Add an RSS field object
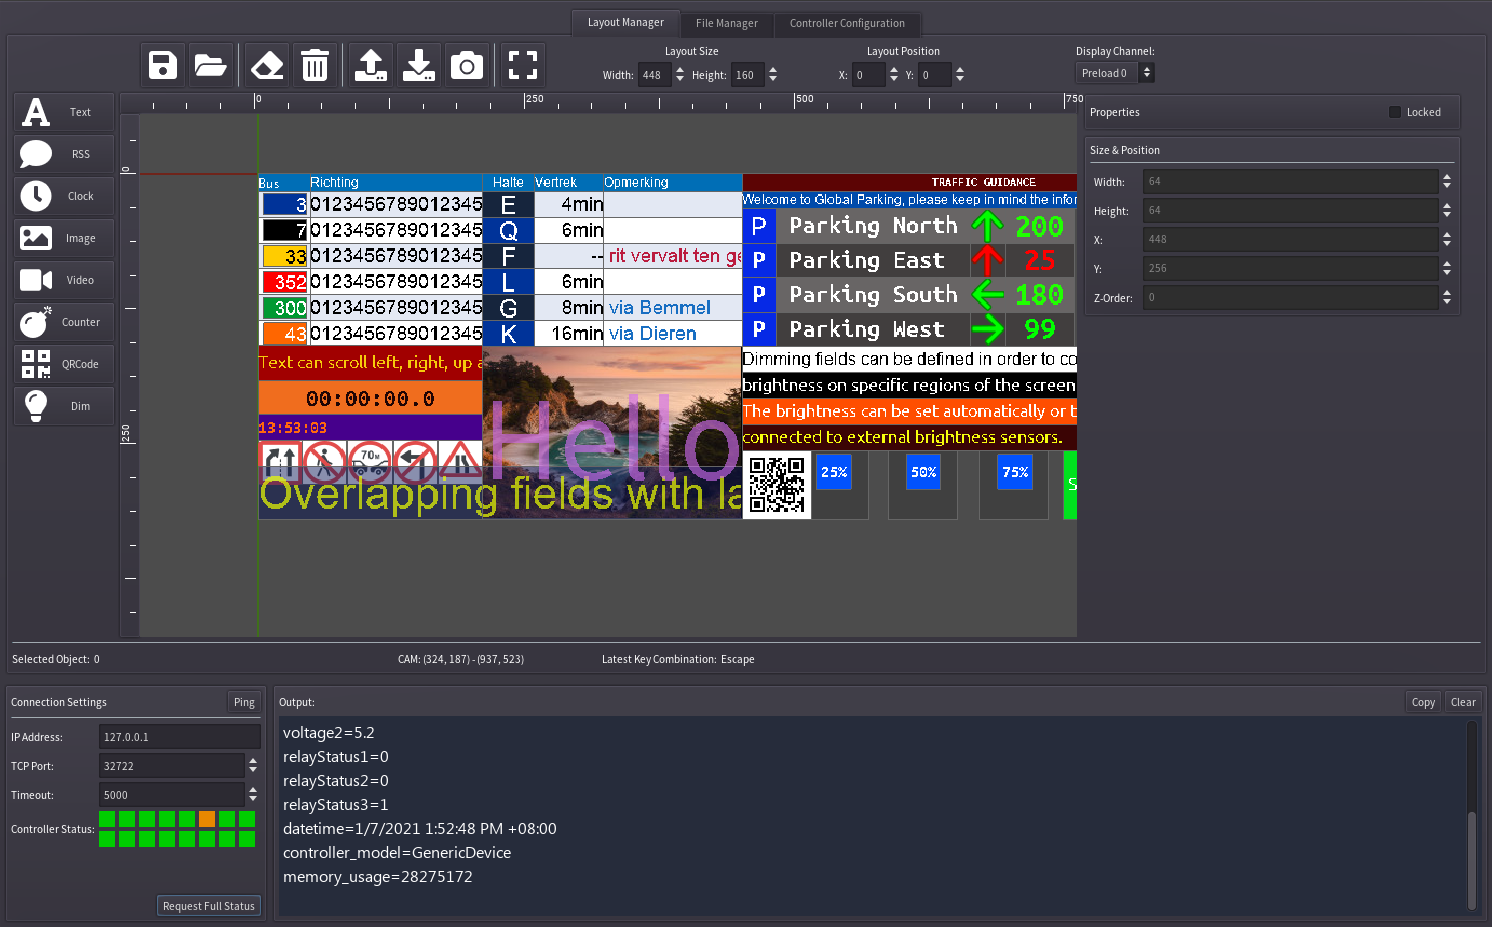The height and width of the screenshot is (927, 1492). [64, 154]
